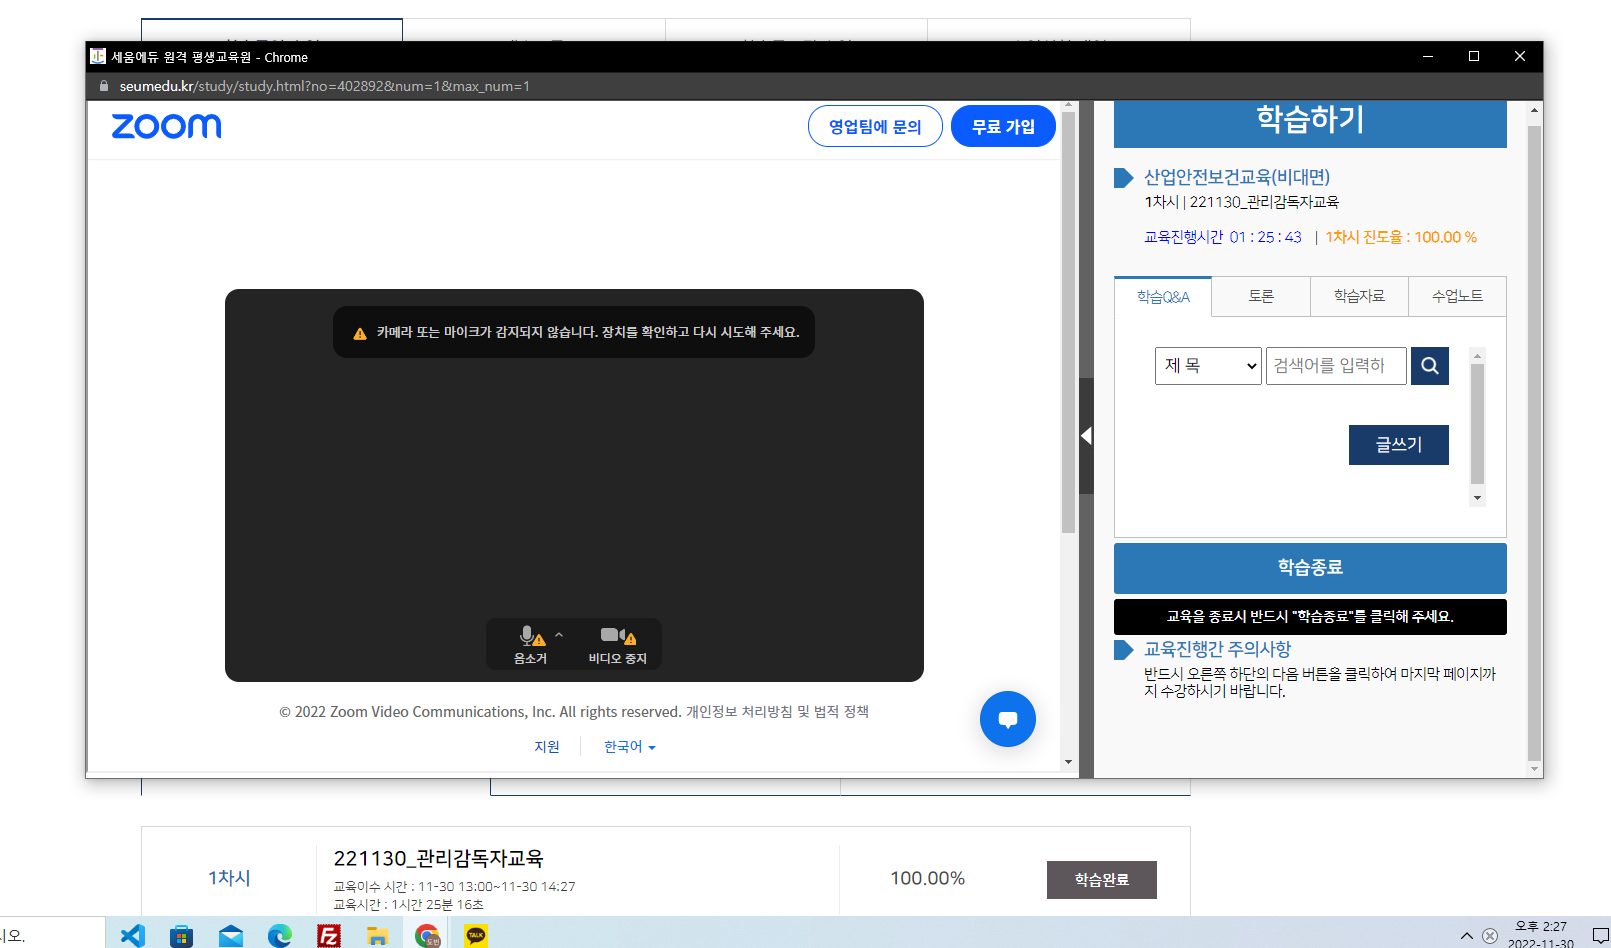Click the search keyword input field
1611x948 pixels.
(1335, 366)
